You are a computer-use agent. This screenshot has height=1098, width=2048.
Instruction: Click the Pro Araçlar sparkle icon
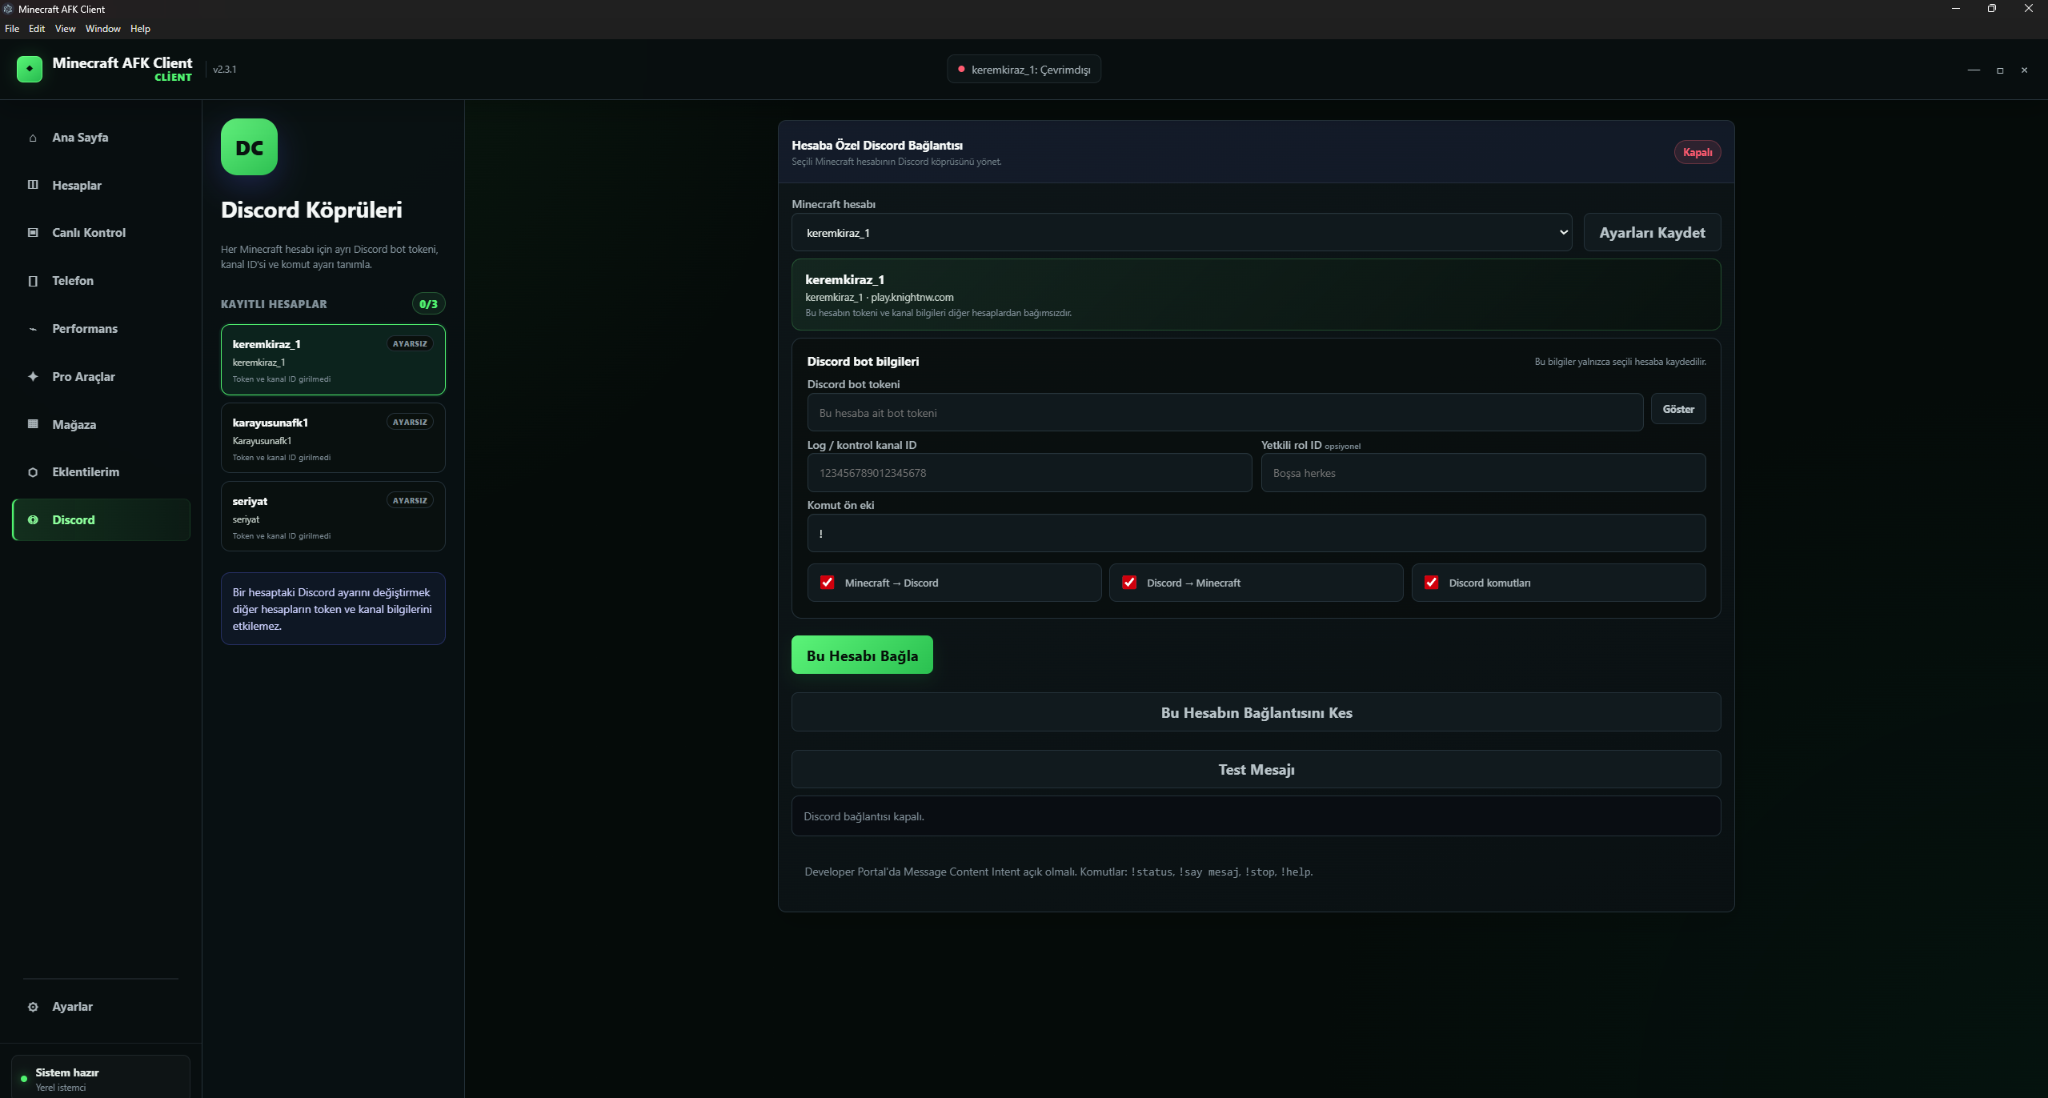pyautogui.click(x=33, y=377)
